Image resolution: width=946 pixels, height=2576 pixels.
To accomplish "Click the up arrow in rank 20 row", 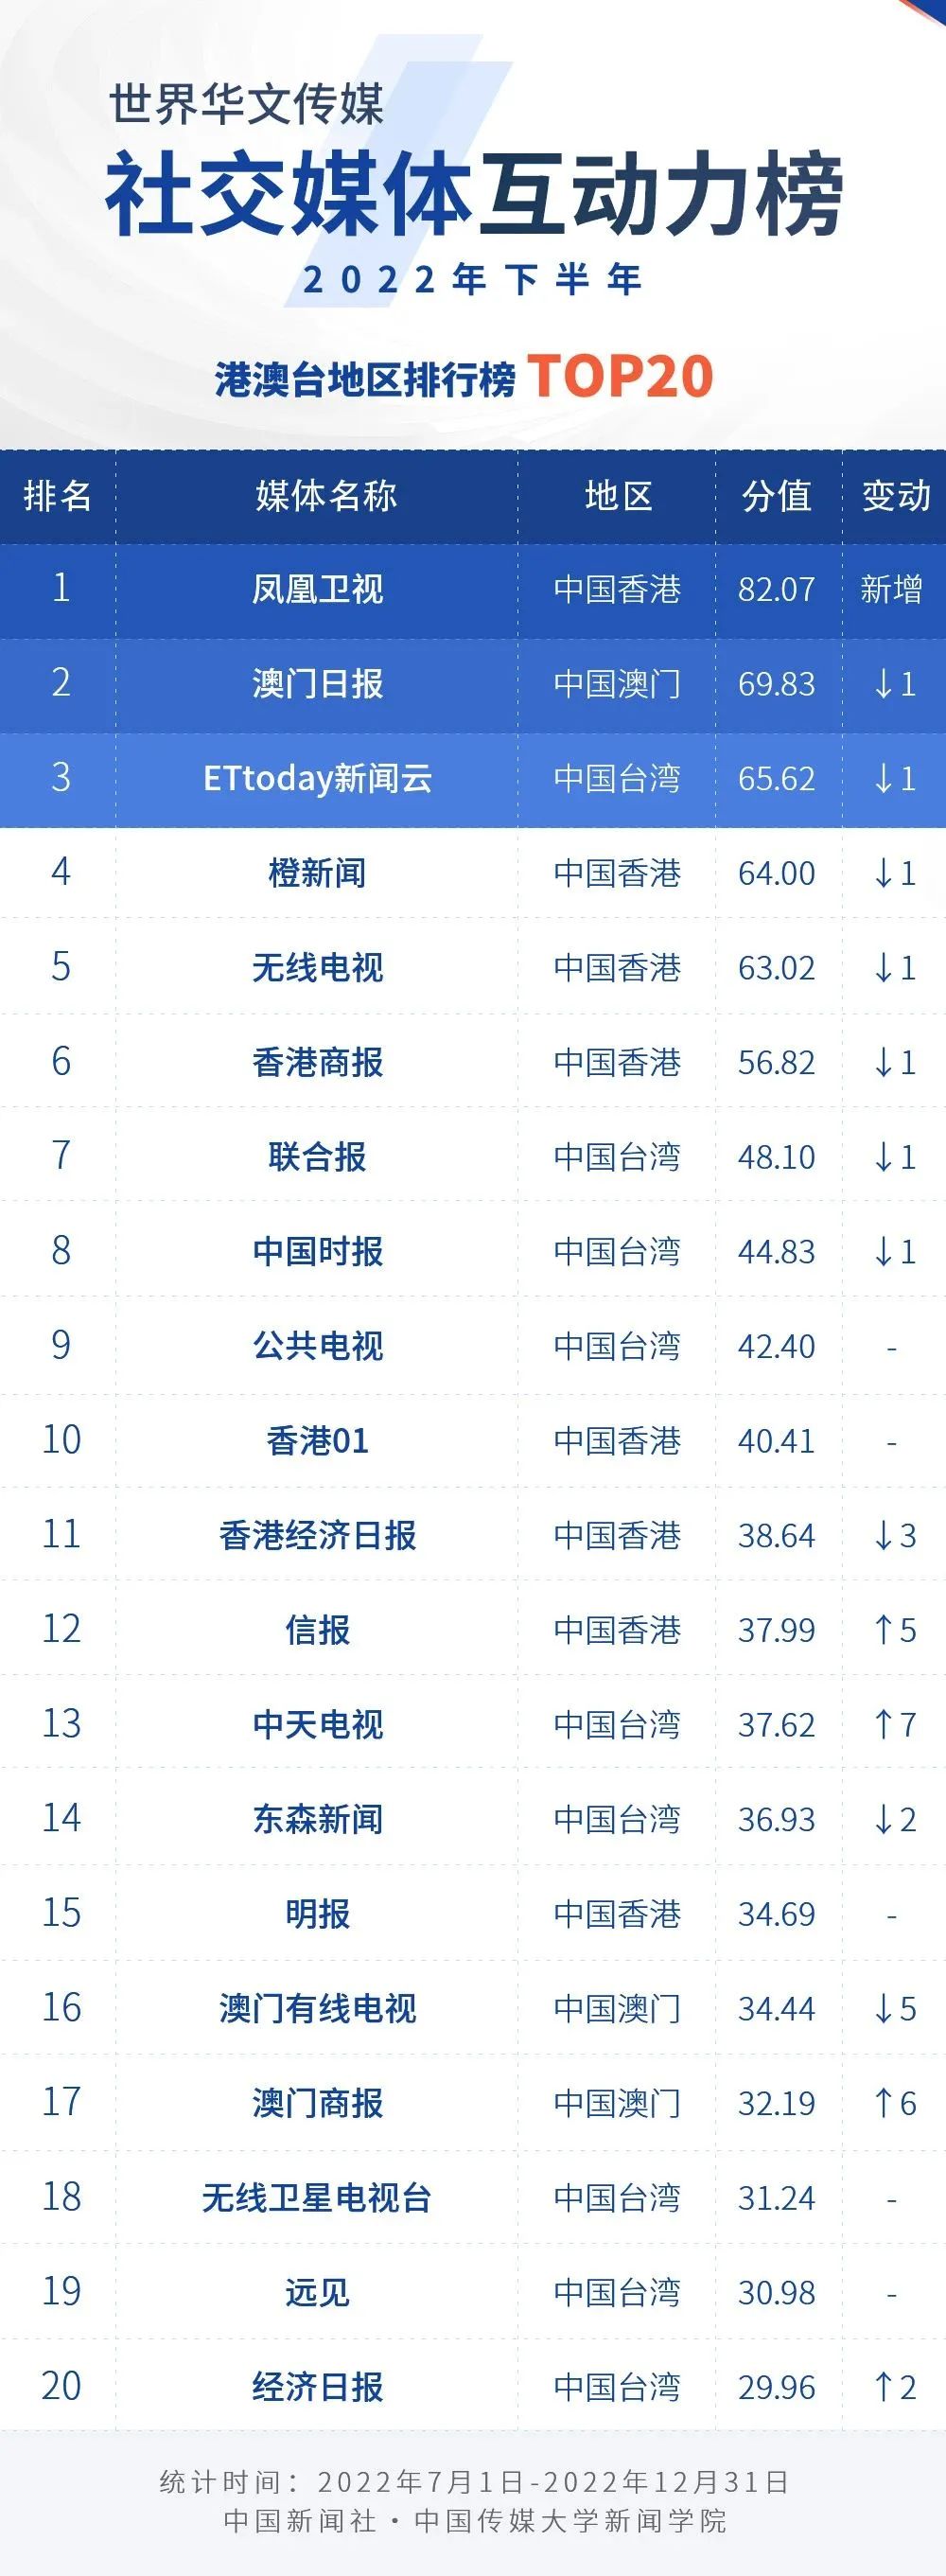I will tap(883, 2387).
